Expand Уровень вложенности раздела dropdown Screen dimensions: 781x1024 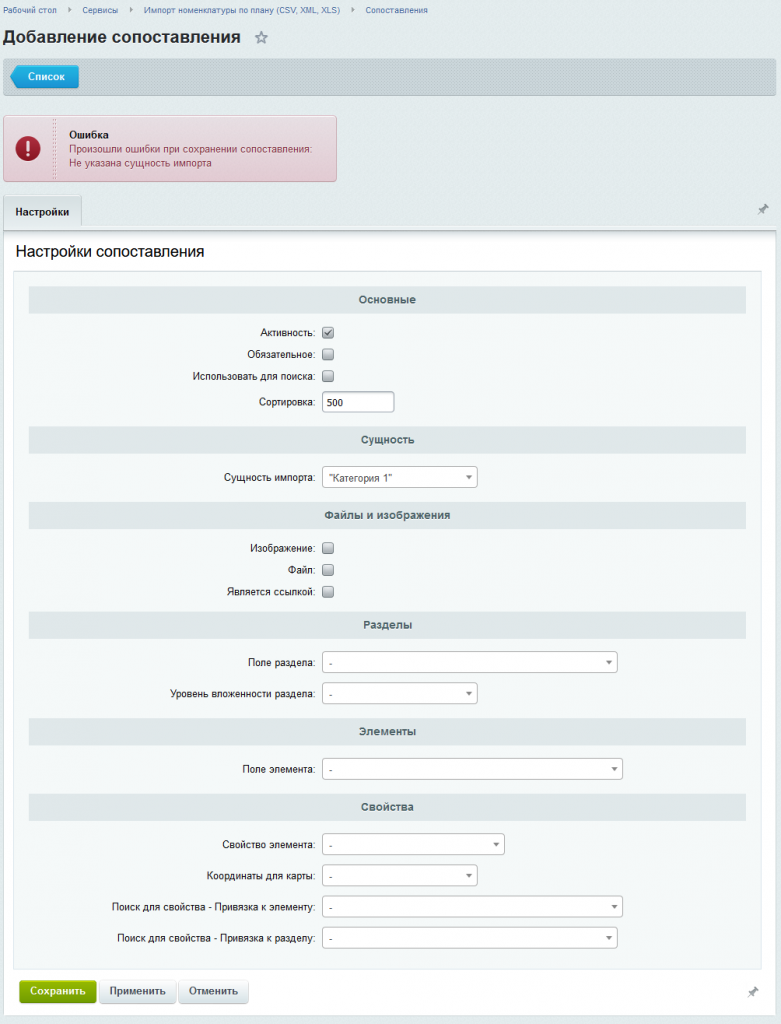(400, 694)
